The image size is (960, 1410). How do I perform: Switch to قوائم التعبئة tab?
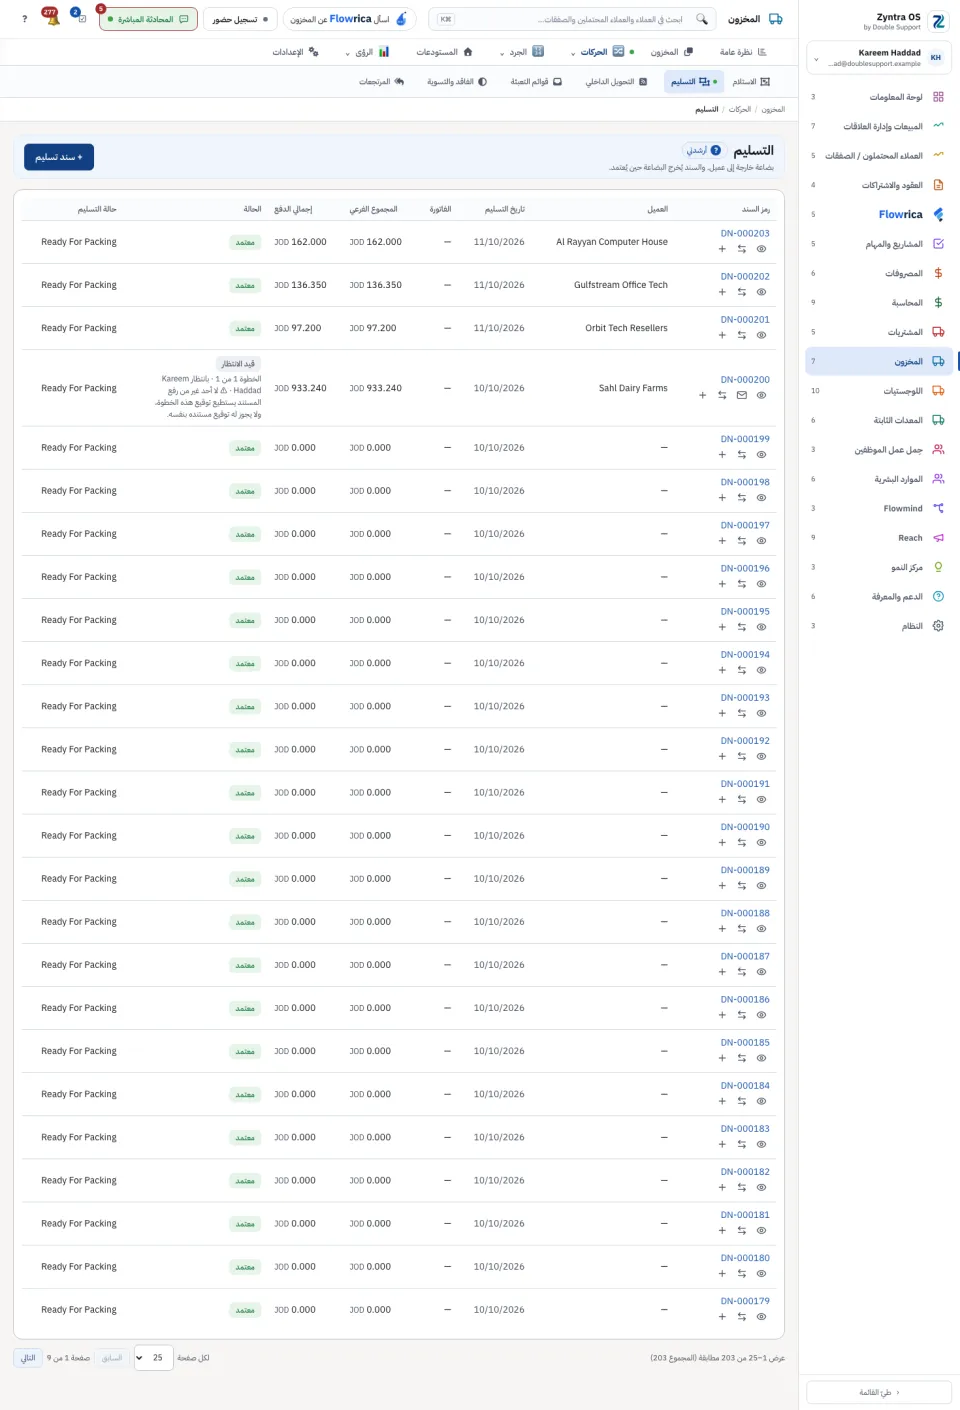(536, 82)
